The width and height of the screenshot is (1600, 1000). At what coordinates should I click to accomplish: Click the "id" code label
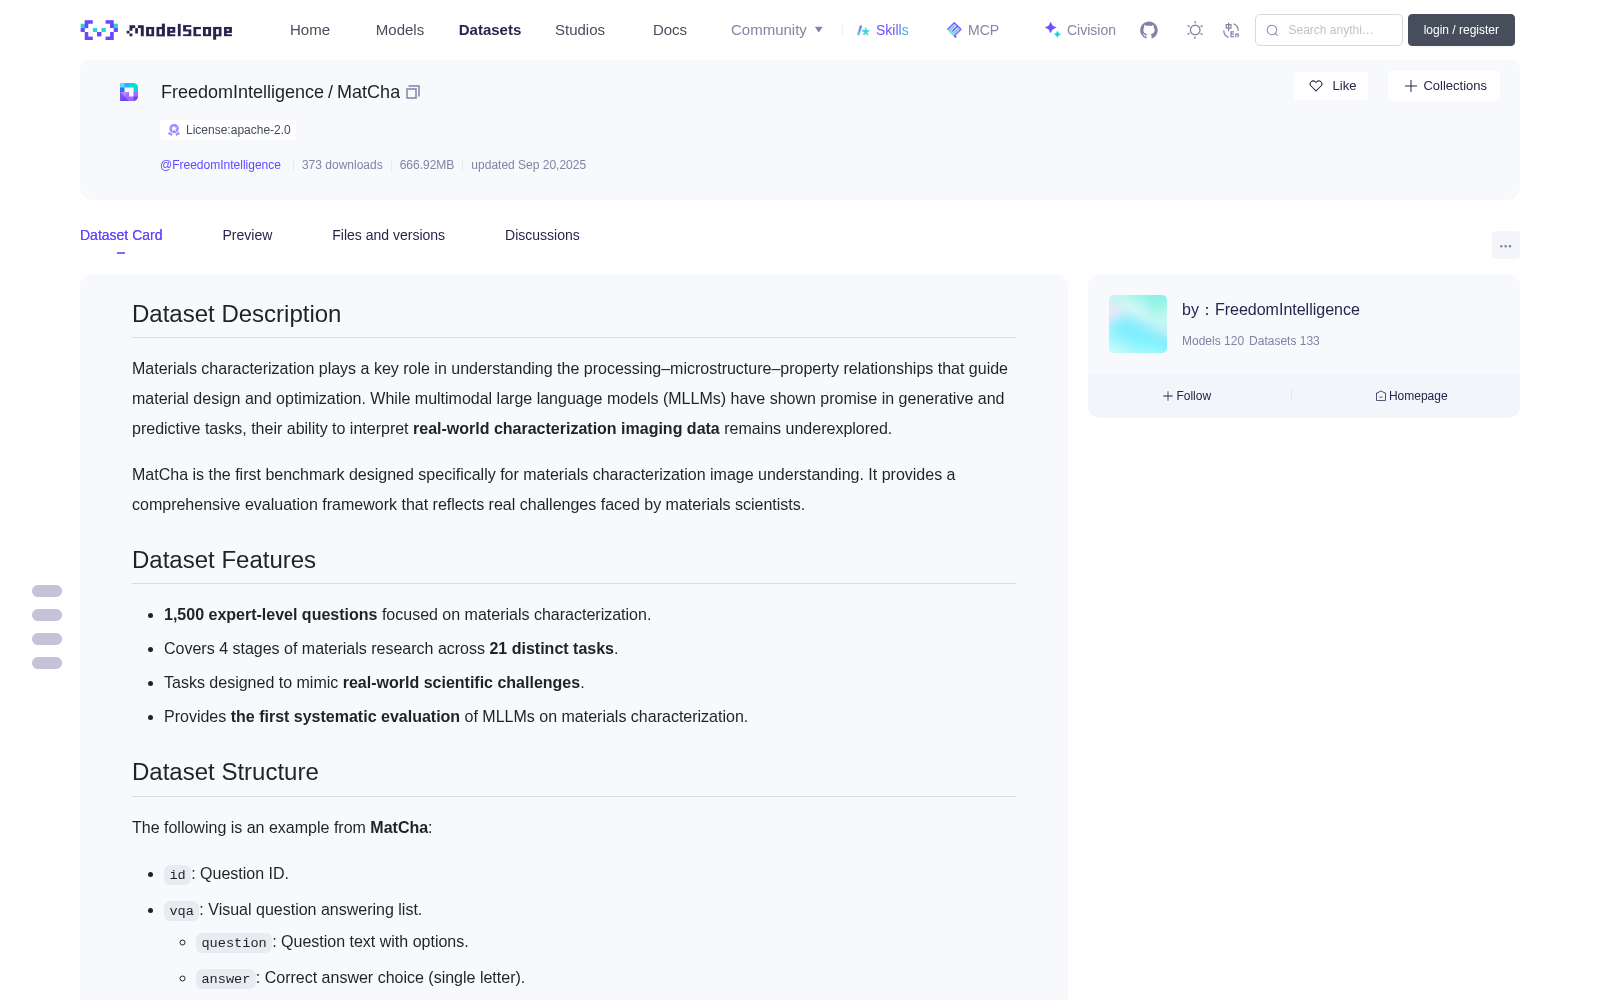177,875
